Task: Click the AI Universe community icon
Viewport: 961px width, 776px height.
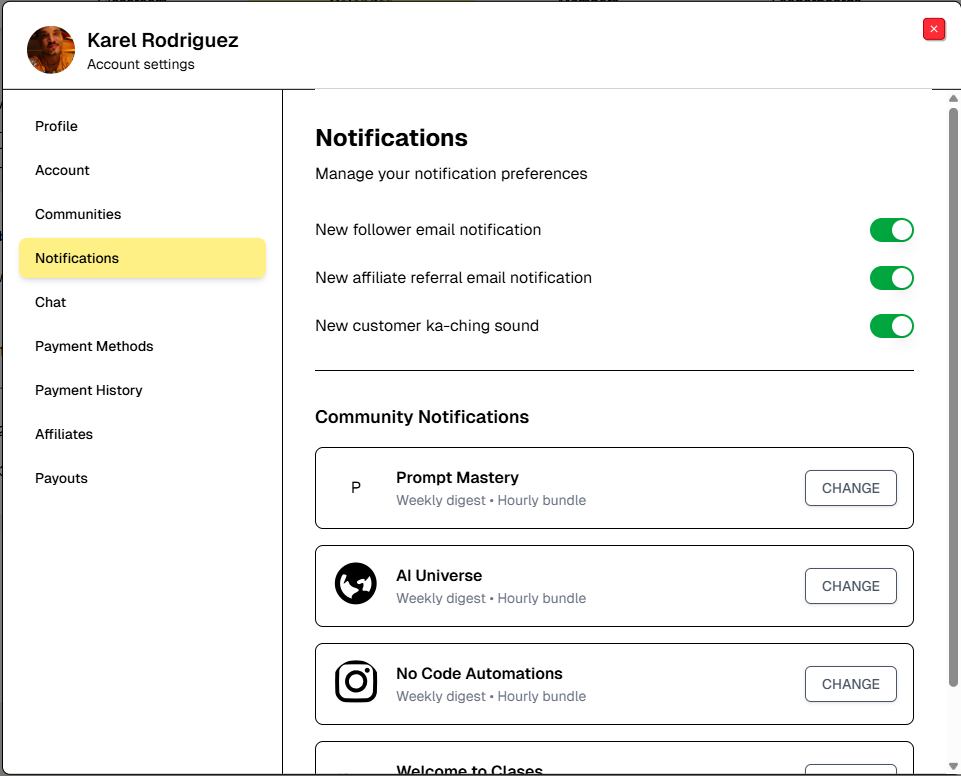Action: point(355,585)
